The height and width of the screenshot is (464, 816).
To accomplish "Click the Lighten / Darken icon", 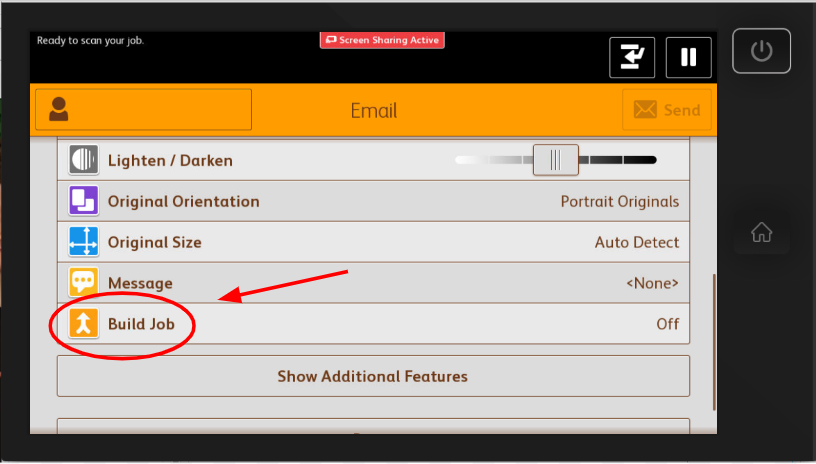I will click(83, 160).
